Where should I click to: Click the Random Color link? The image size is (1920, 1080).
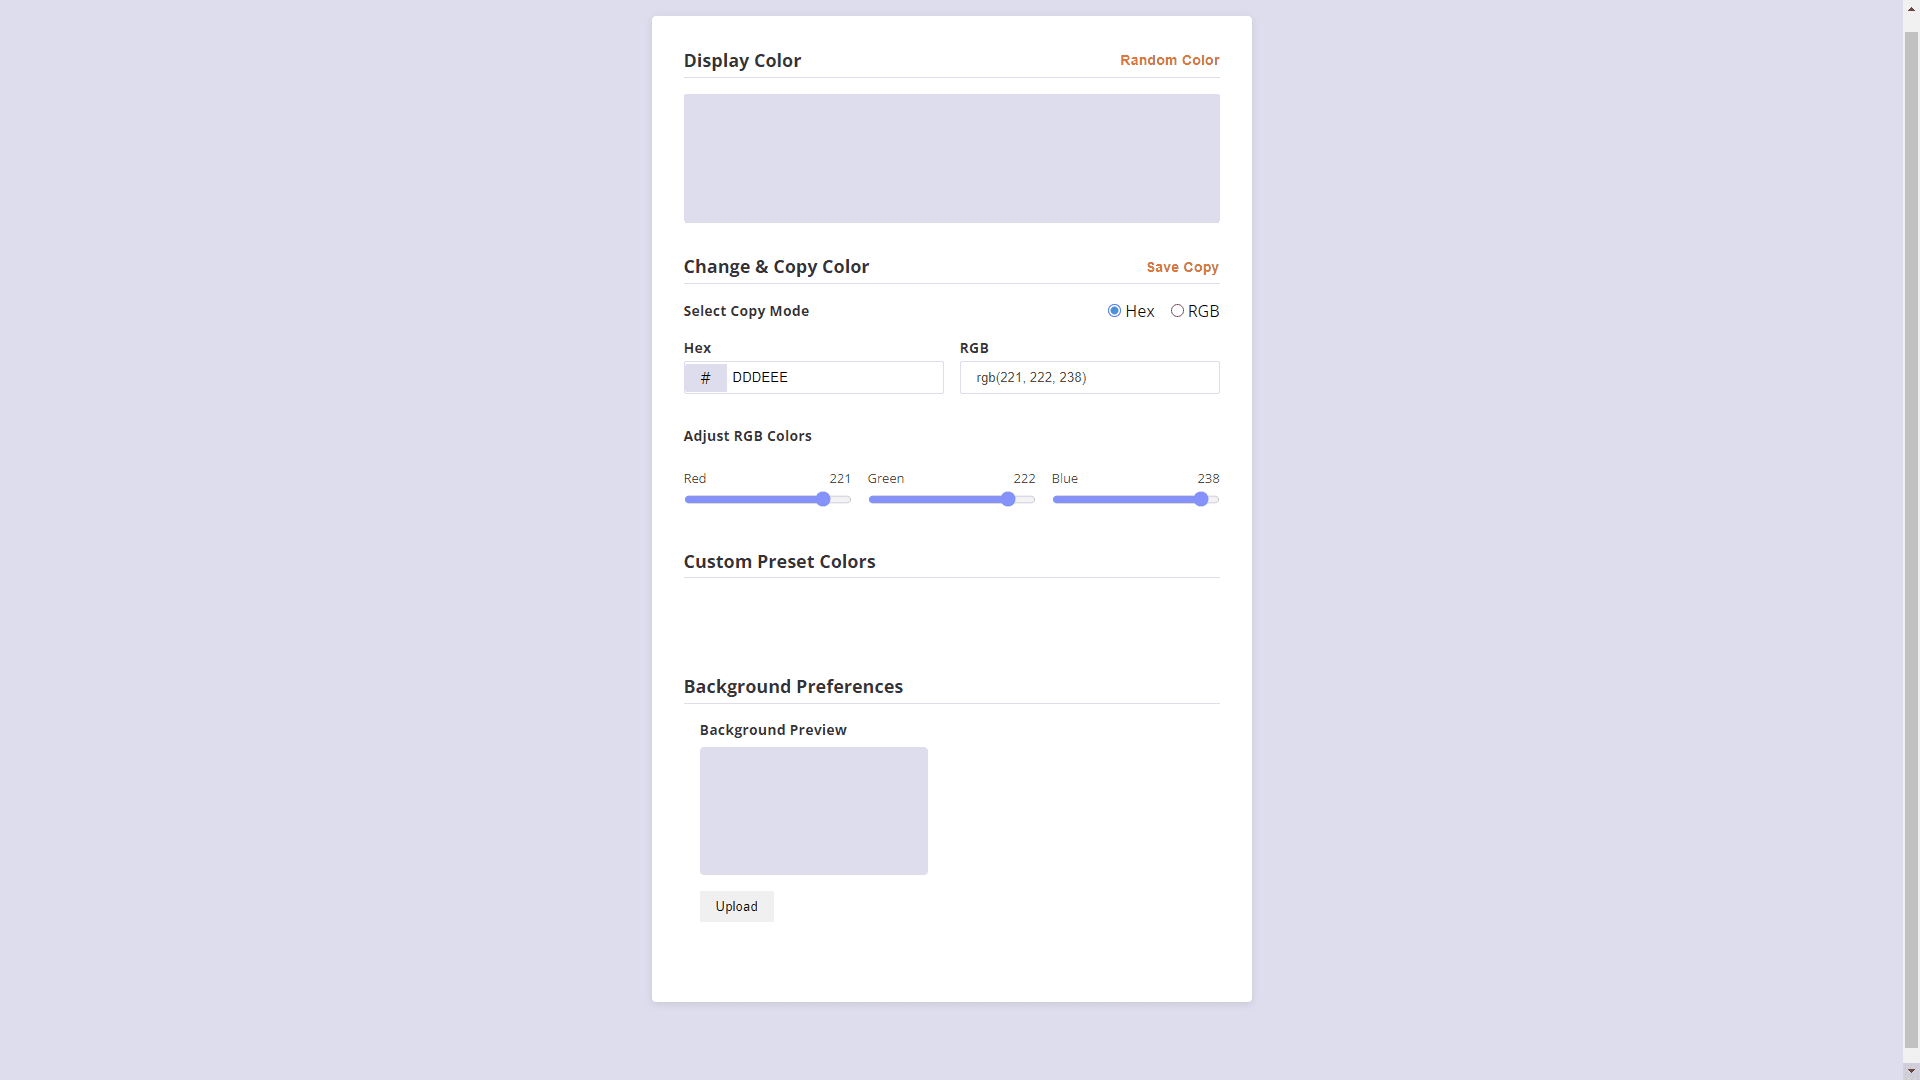[1169, 60]
